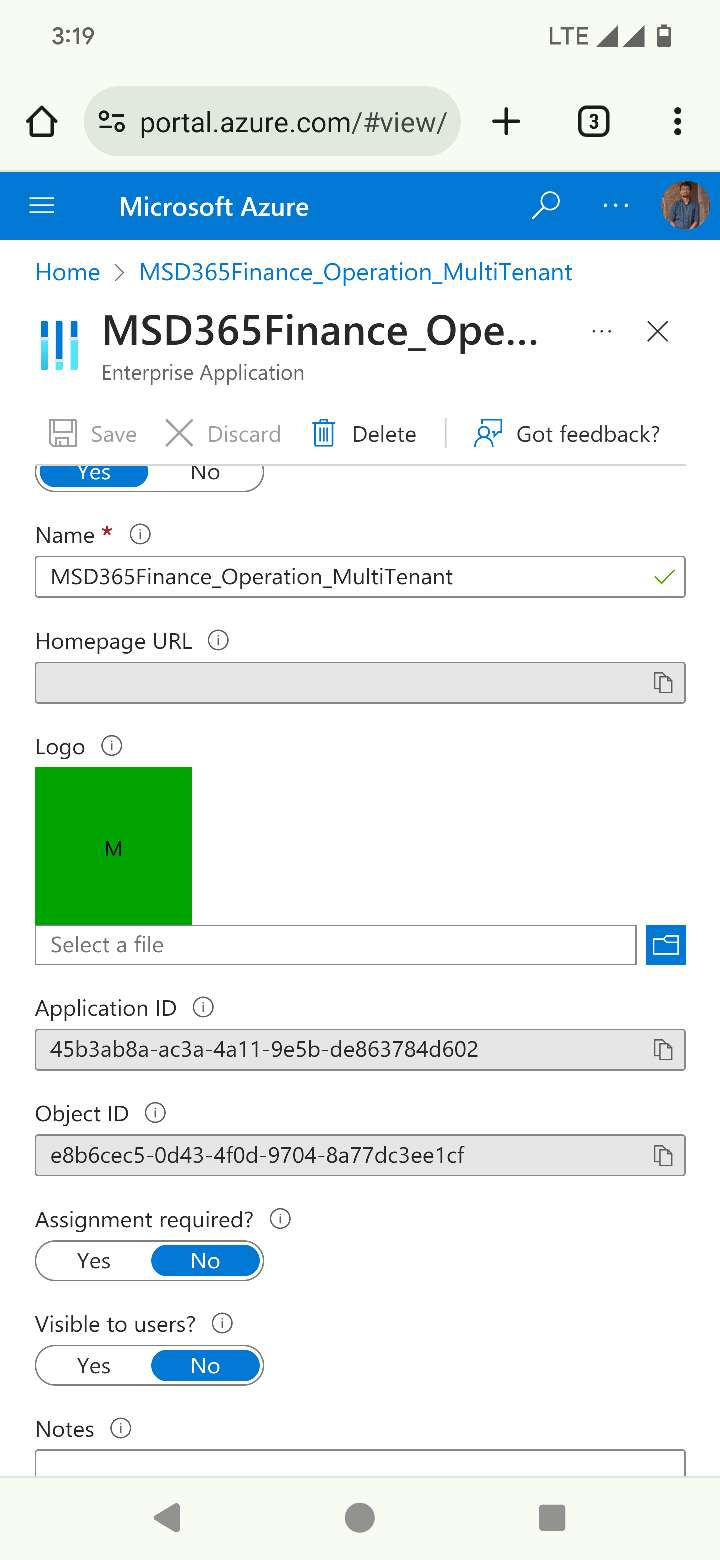The width and height of the screenshot is (720, 1560).
Task: Open the browser three-dot overflow menu
Action: pyautogui.click(x=677, y=122)
